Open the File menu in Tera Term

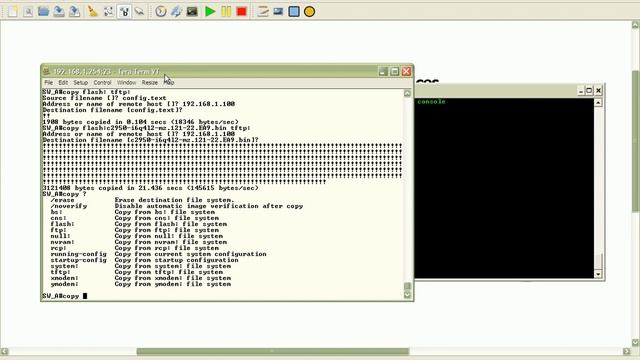click(x=49, y=82)
